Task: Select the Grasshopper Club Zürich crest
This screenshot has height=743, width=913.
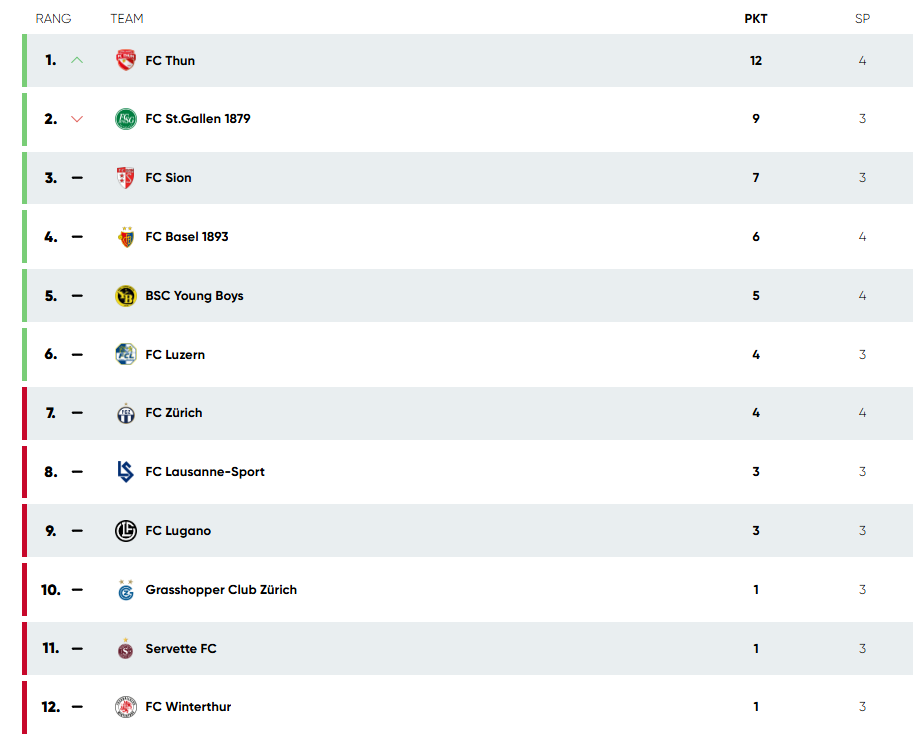Action: pyautogui.click(x=126, y=590)
